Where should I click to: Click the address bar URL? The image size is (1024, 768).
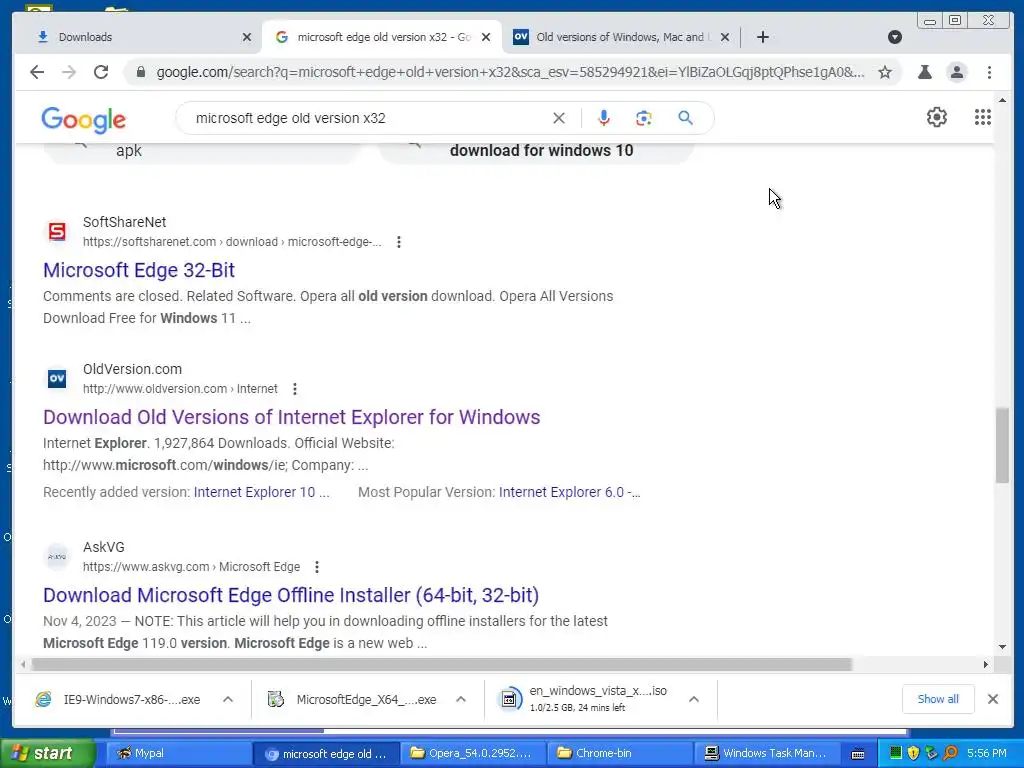tap(509, 72)
